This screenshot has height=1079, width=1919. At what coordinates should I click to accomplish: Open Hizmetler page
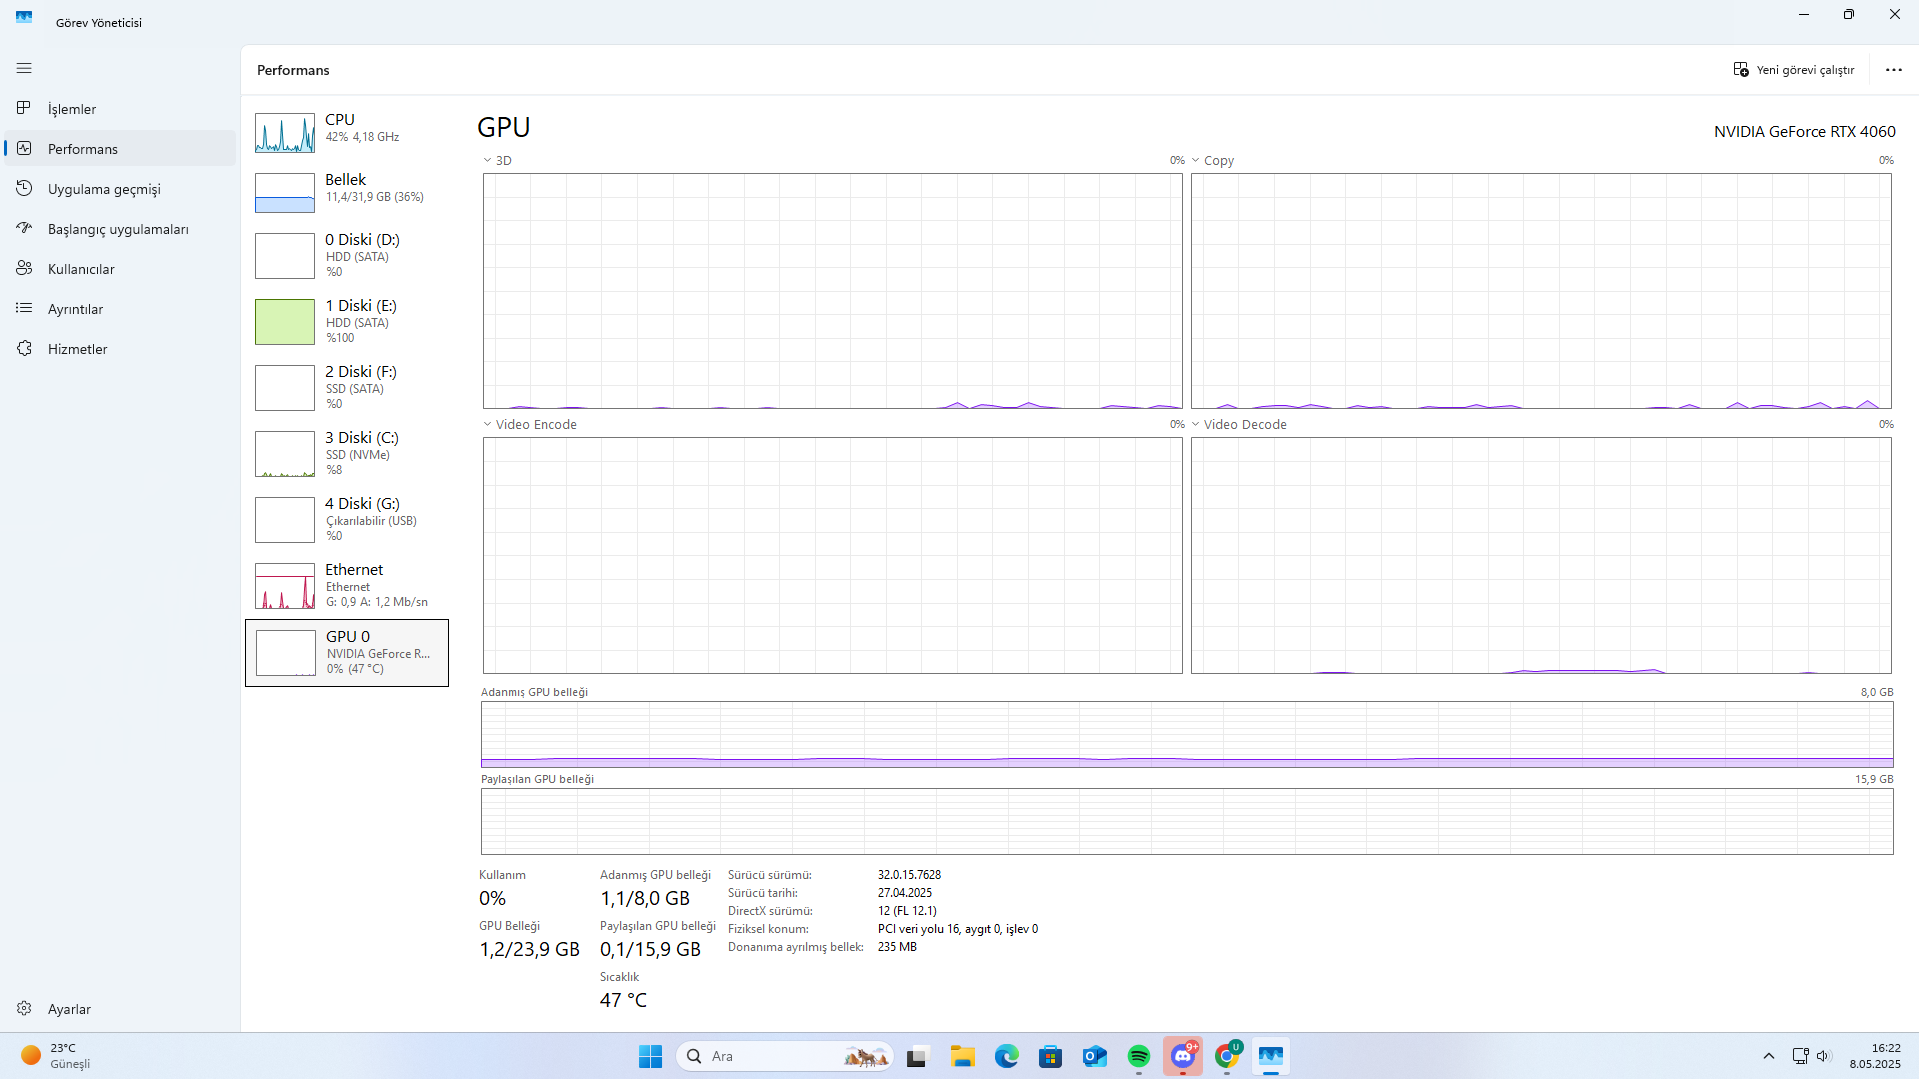pos(120,348)
